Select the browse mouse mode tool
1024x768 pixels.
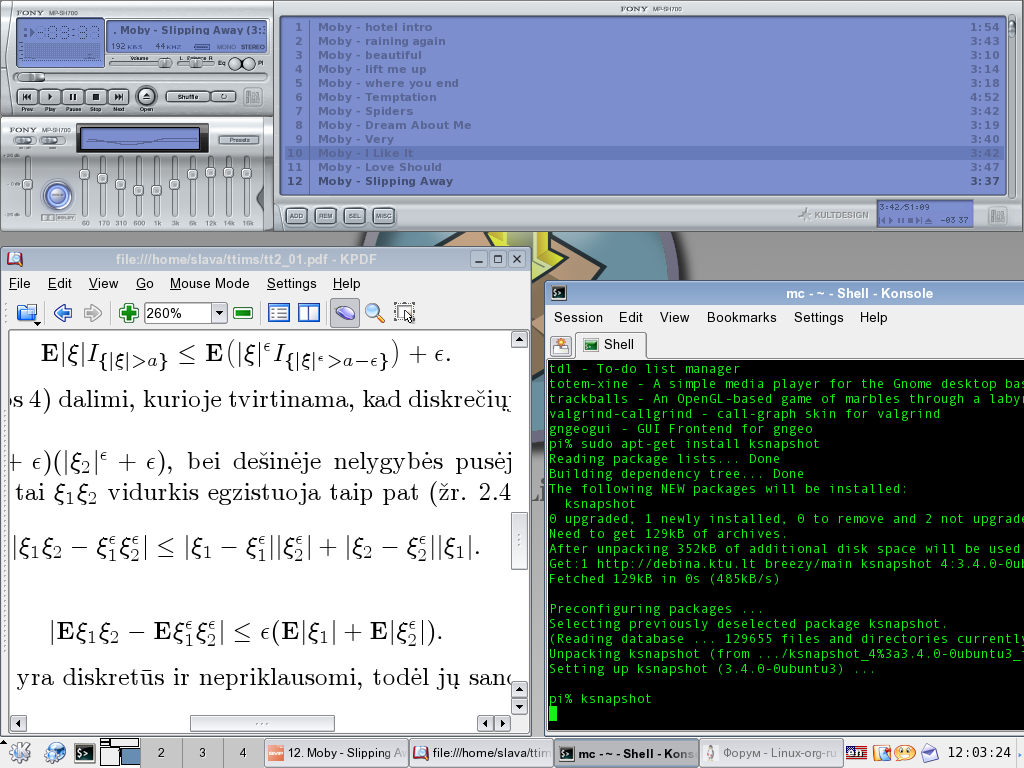(345, 313)
